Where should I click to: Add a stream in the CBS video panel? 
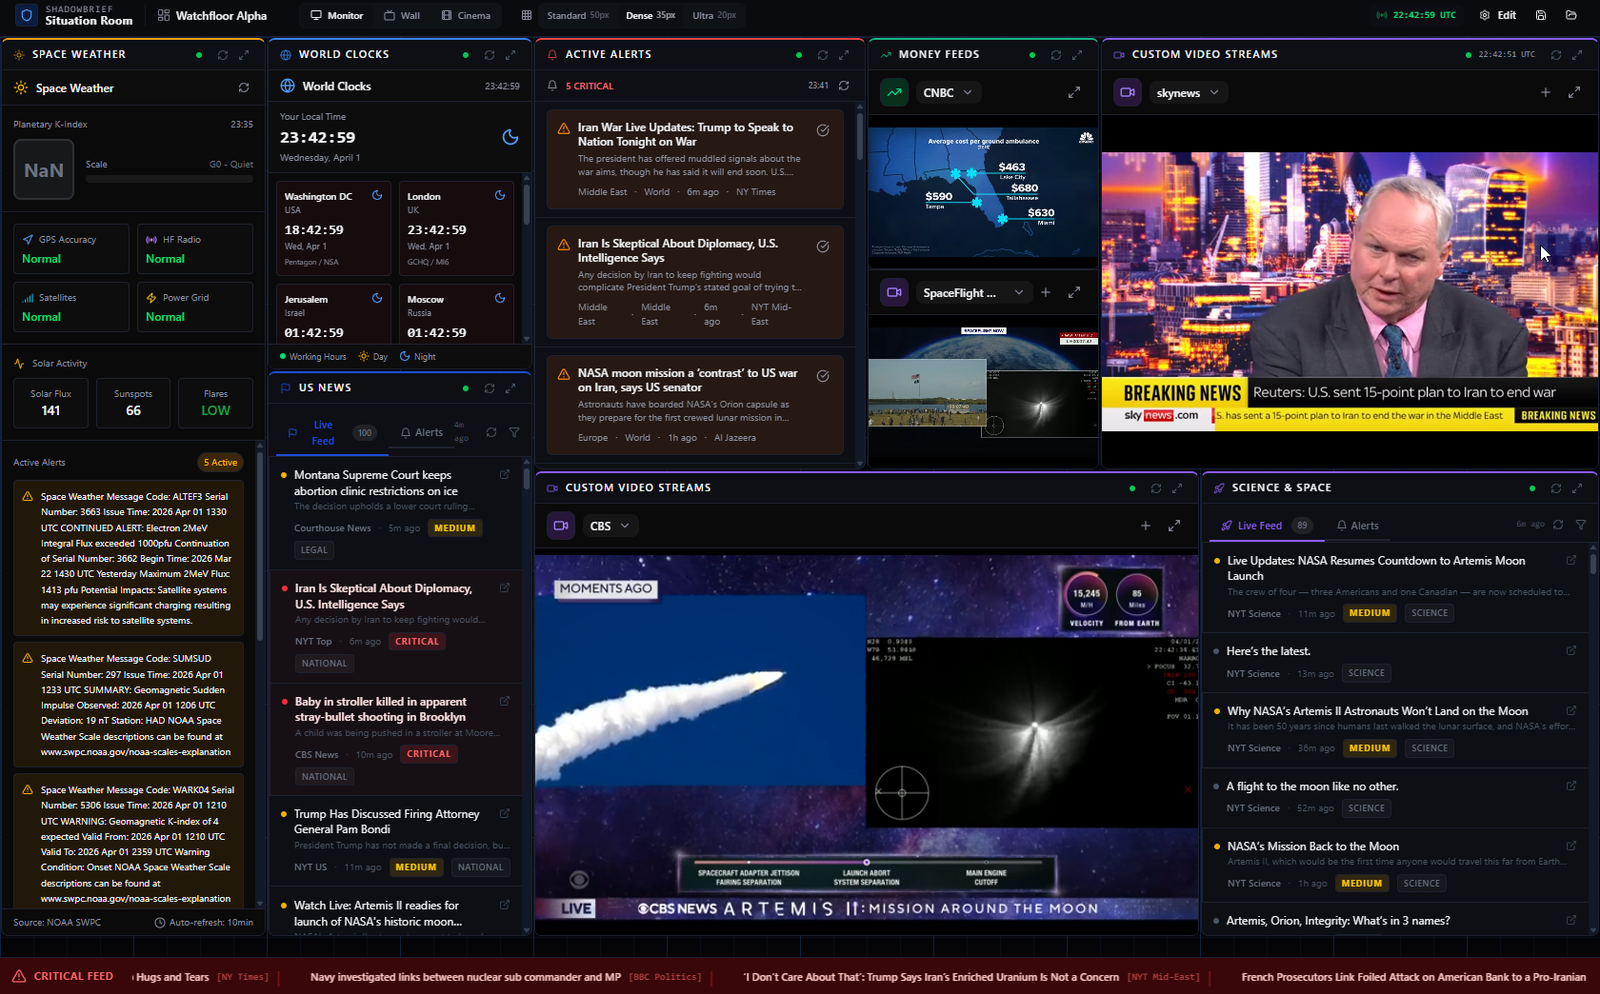(1146, 526)
